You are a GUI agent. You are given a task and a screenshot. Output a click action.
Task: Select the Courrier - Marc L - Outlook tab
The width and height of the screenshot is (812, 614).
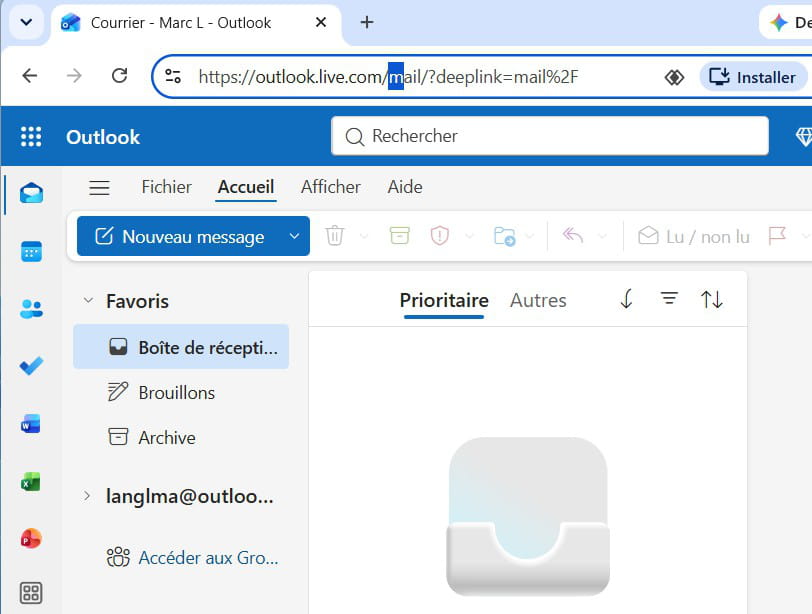click(196, 23)
